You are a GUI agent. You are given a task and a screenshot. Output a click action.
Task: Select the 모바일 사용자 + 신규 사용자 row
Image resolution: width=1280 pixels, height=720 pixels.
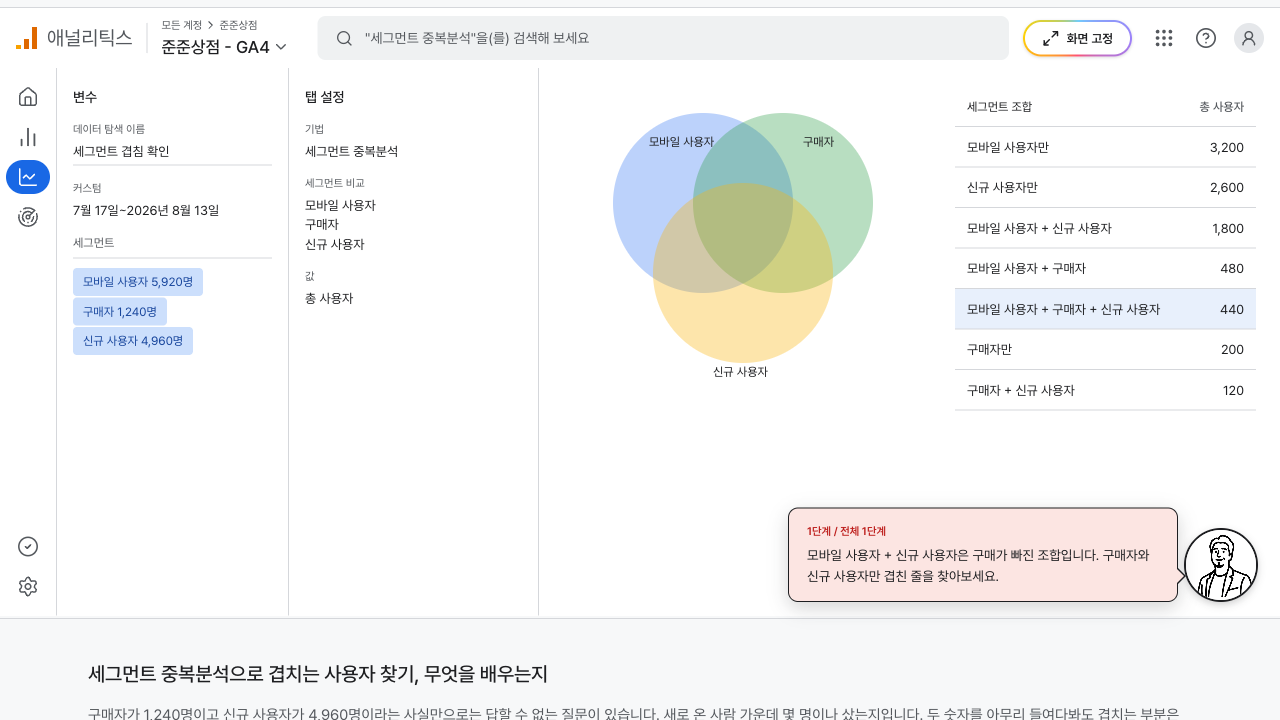point(1105,228)
